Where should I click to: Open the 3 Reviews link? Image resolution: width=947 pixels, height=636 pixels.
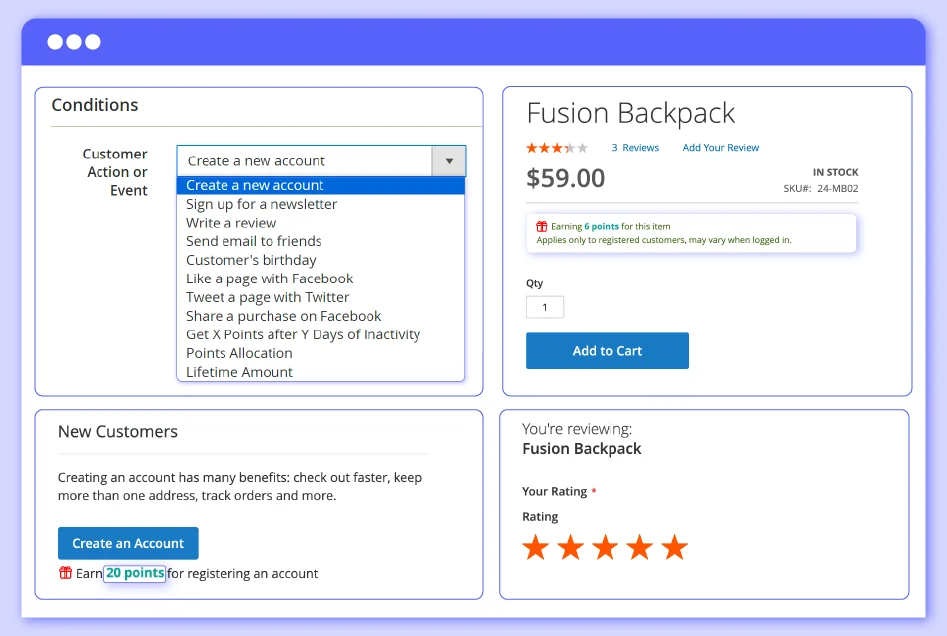click(635, 148)
